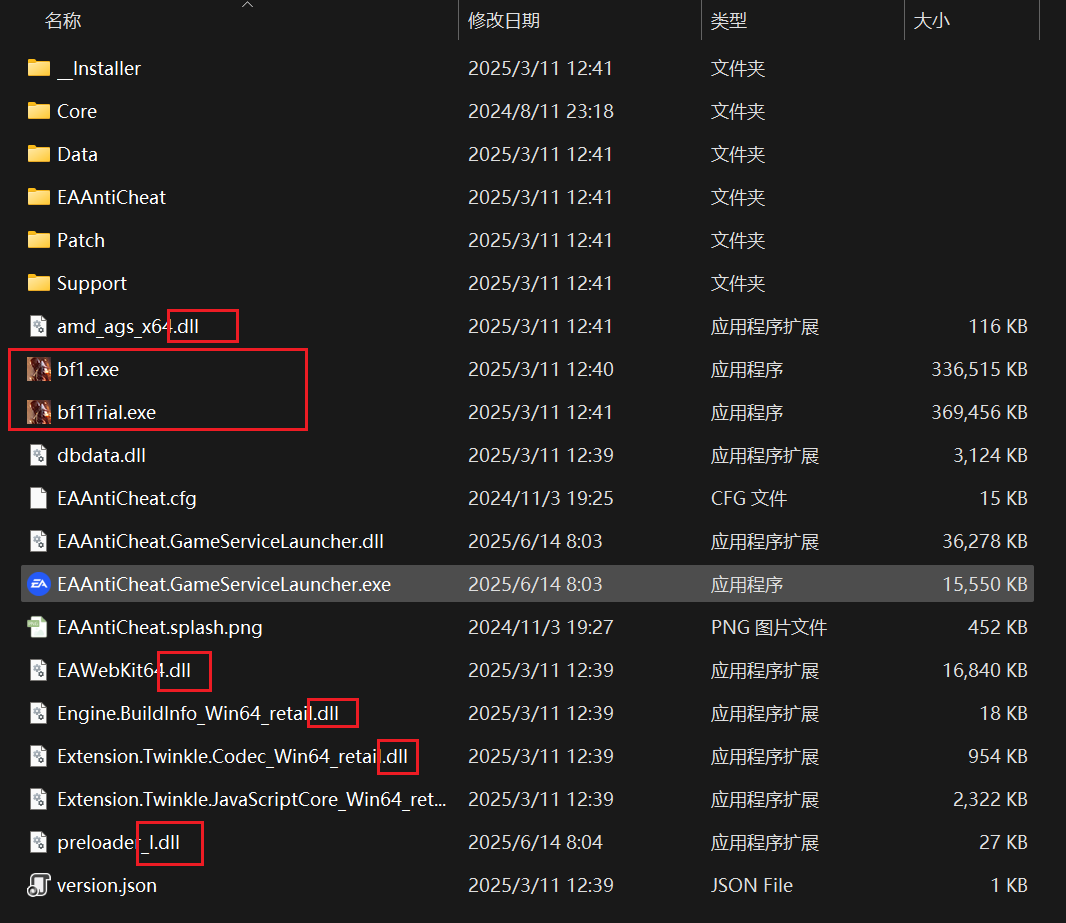Click the JSON File type cell
This screenshot has width=1066, height=923.
(752, 885)
